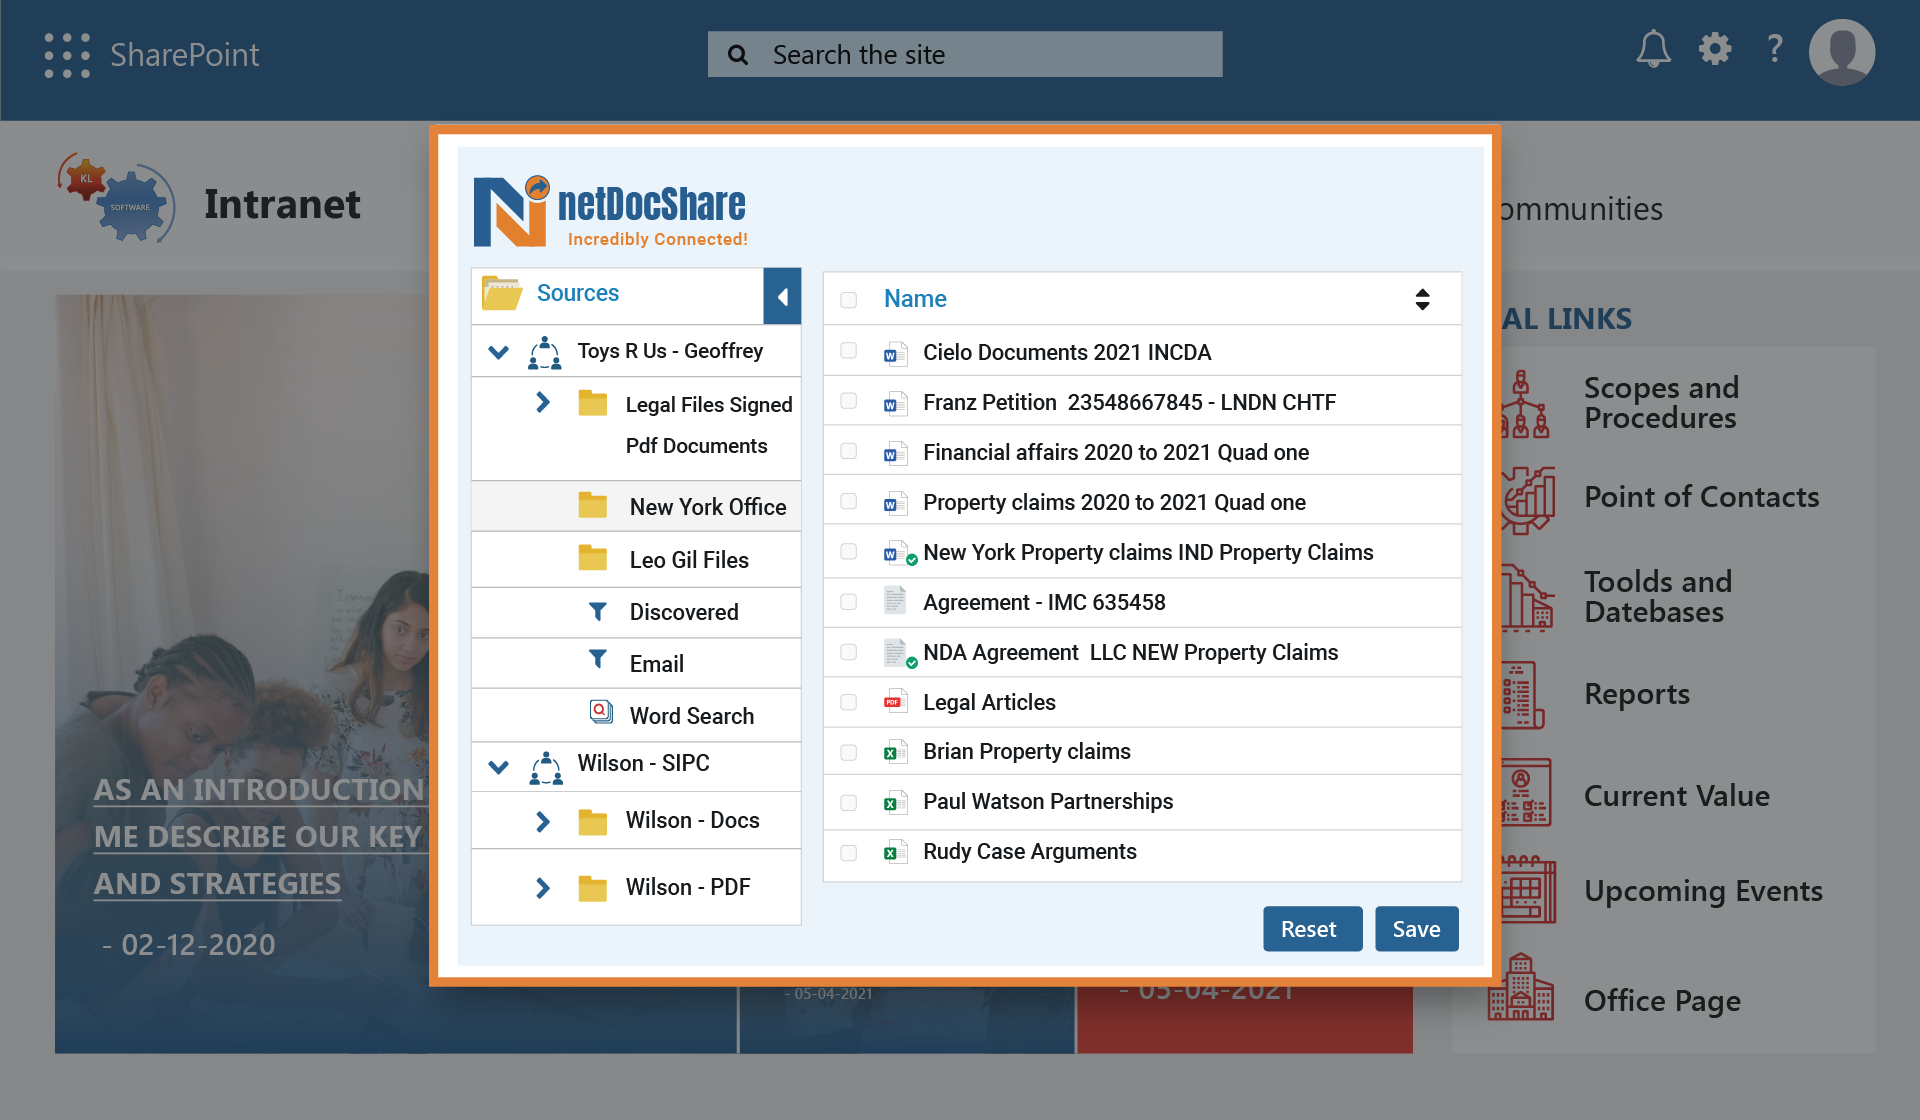Select Email filter in sources tree
1920x1120 pixels.
(657, 664)
